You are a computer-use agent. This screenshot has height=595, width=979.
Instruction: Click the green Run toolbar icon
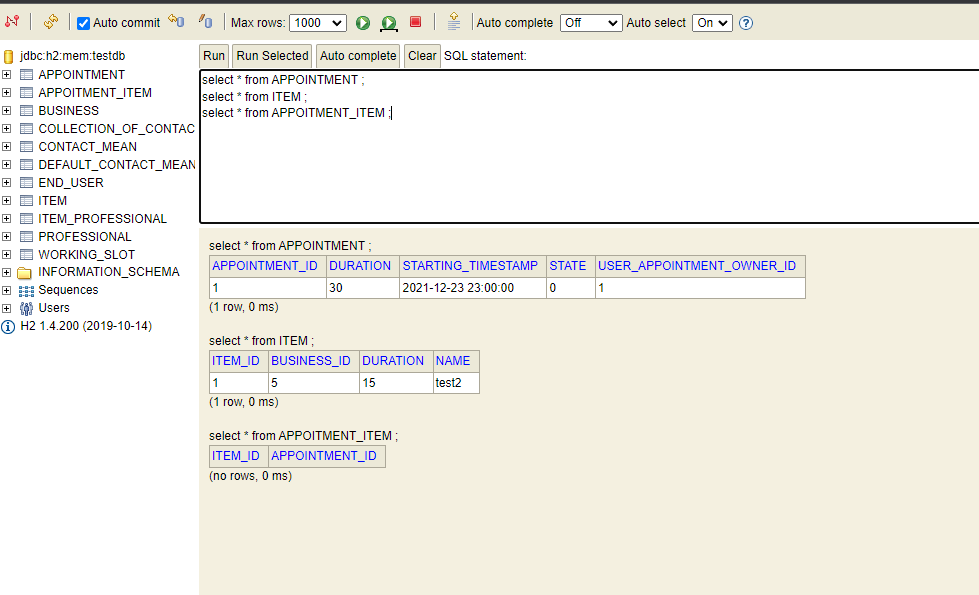tap(363, 23)
